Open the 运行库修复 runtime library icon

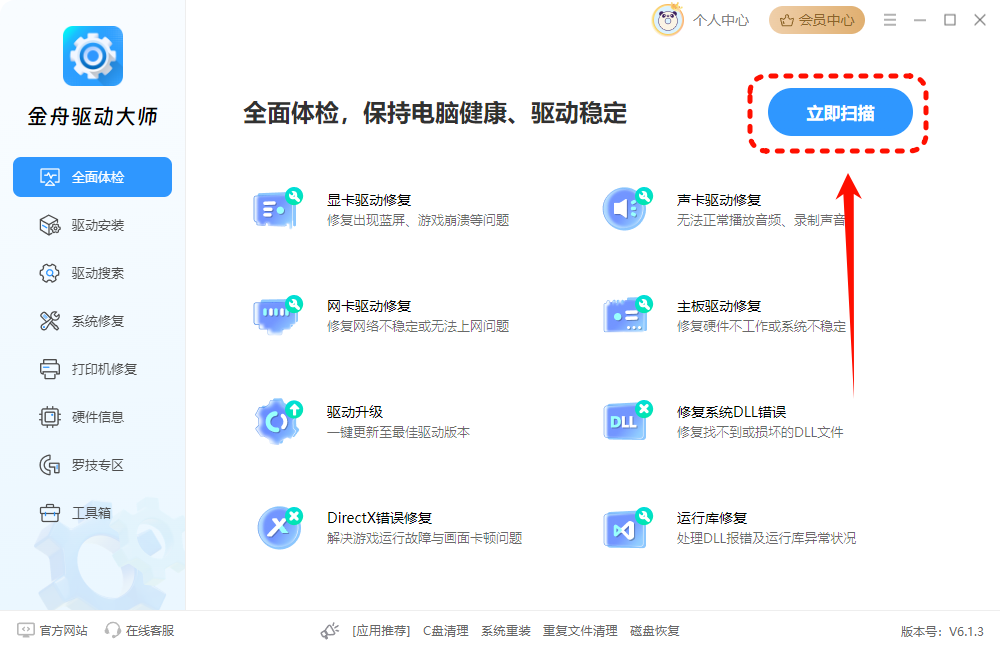pyautogui.click(x=627, y=526)
